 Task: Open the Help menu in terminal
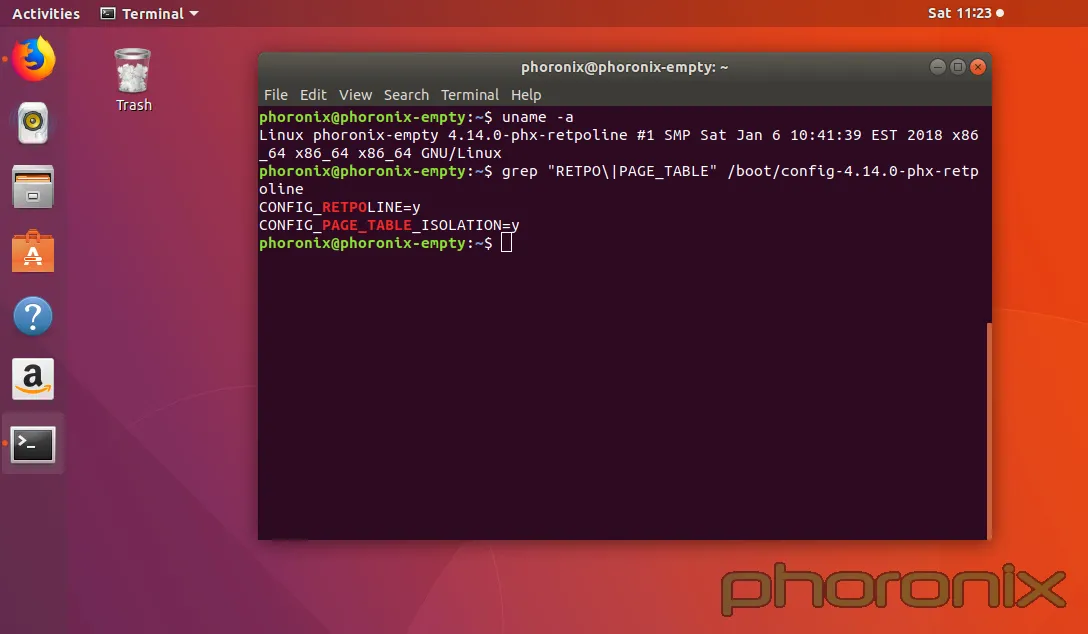coord(526,95)
